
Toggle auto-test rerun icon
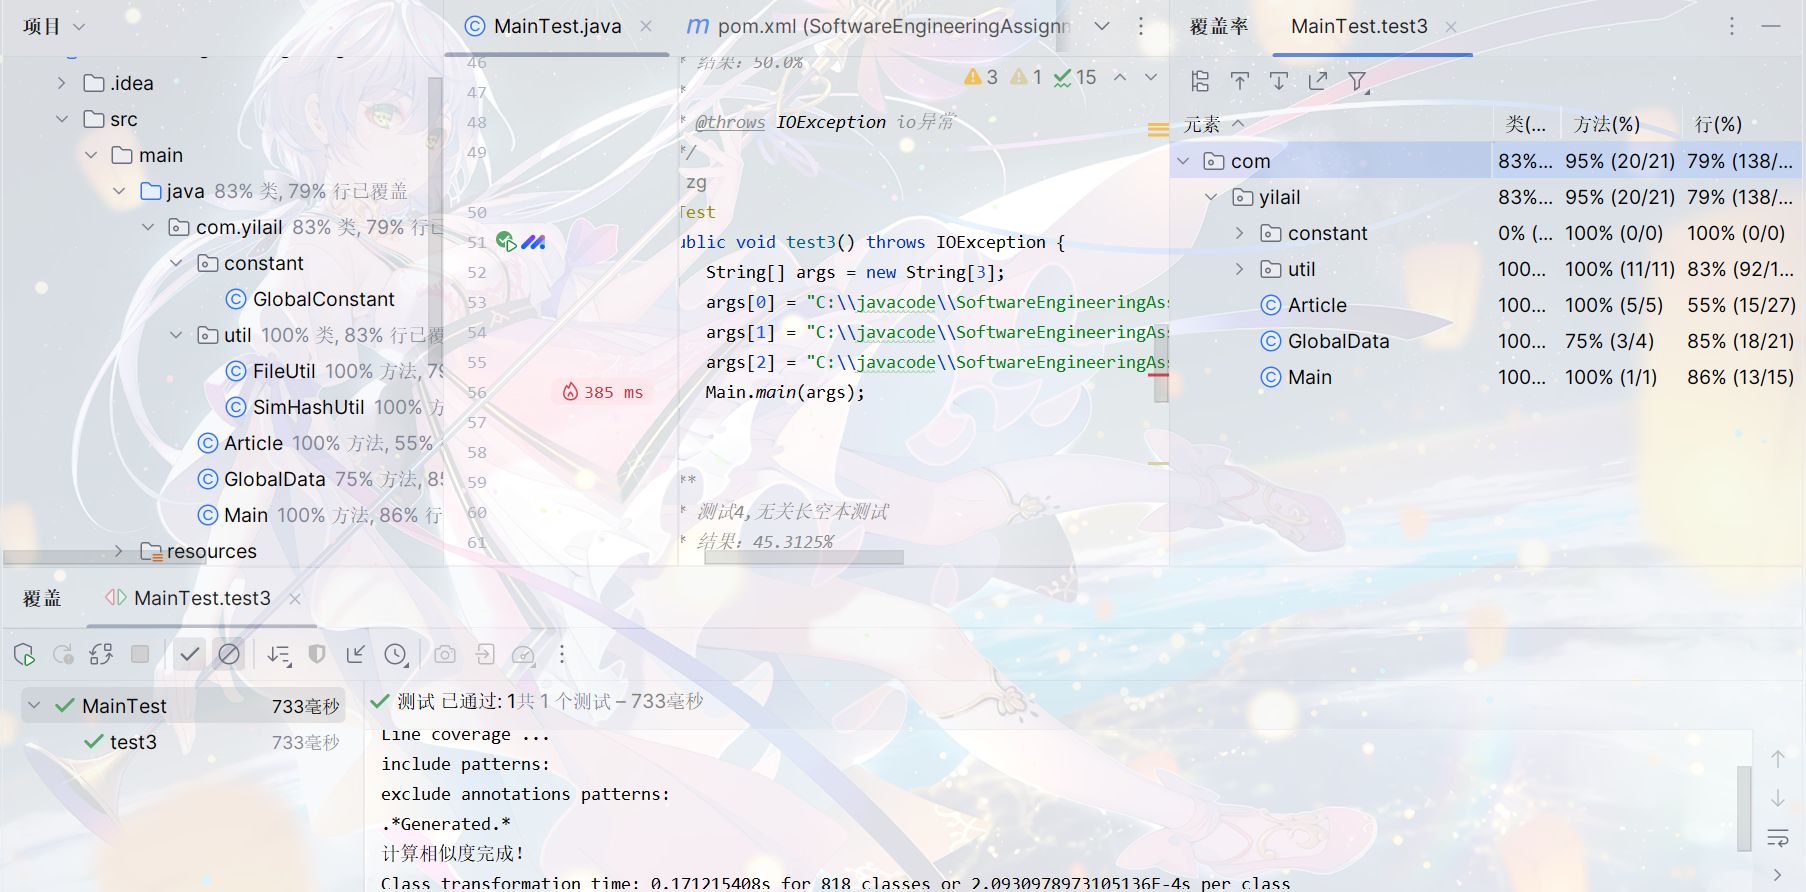pos(101,655)
